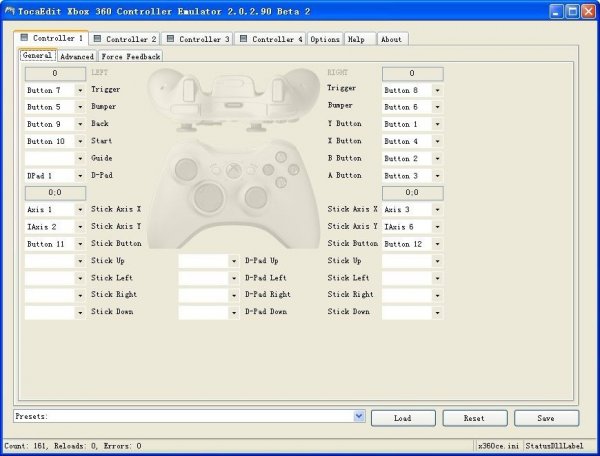The width and height of the screenshot is (600, 456).
Task: Open the About tab
Action: click(x=391, y=39)
